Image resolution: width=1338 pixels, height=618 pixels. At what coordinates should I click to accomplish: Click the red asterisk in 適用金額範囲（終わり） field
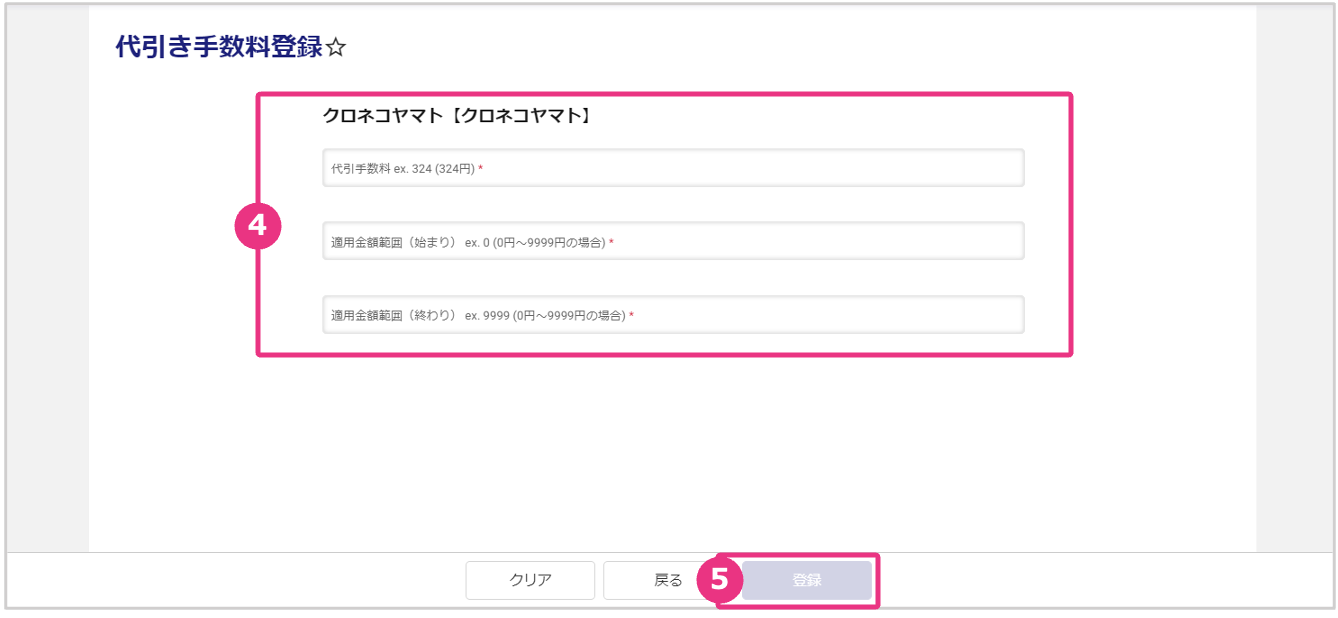[x=631, y=316]
